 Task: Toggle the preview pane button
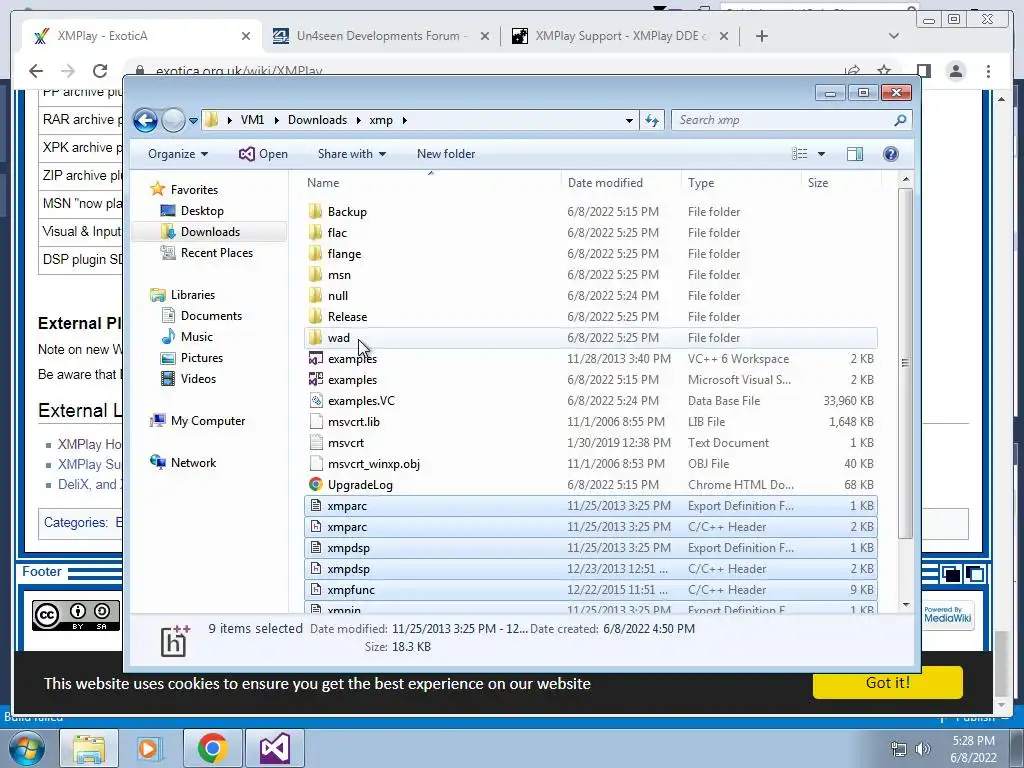coord(855,154)
